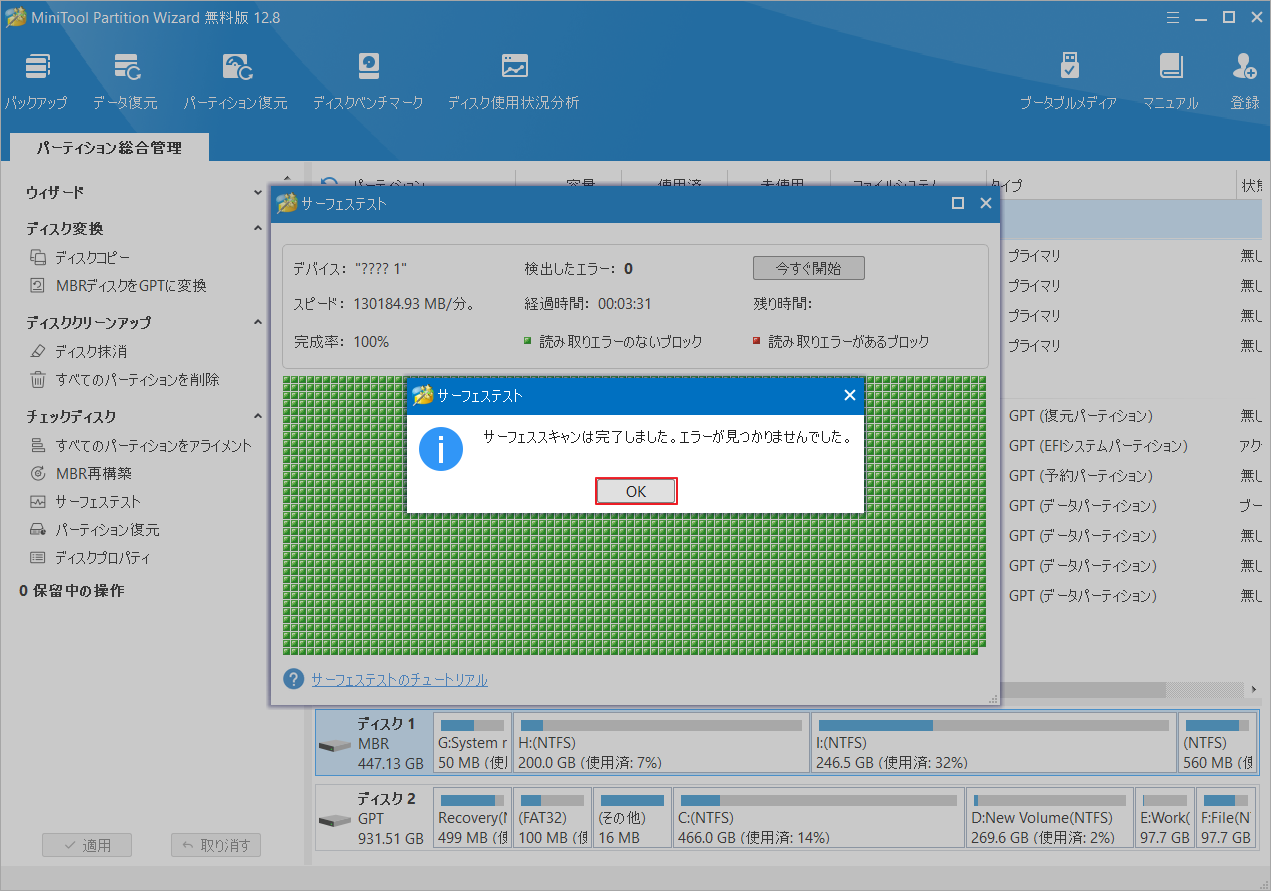Click スピード: 130184.93 MB/分 text

[384, 304]
